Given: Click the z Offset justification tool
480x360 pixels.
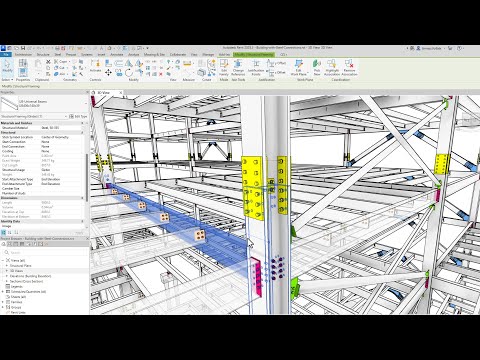Looking at the screenshot, I should point(276,72).
